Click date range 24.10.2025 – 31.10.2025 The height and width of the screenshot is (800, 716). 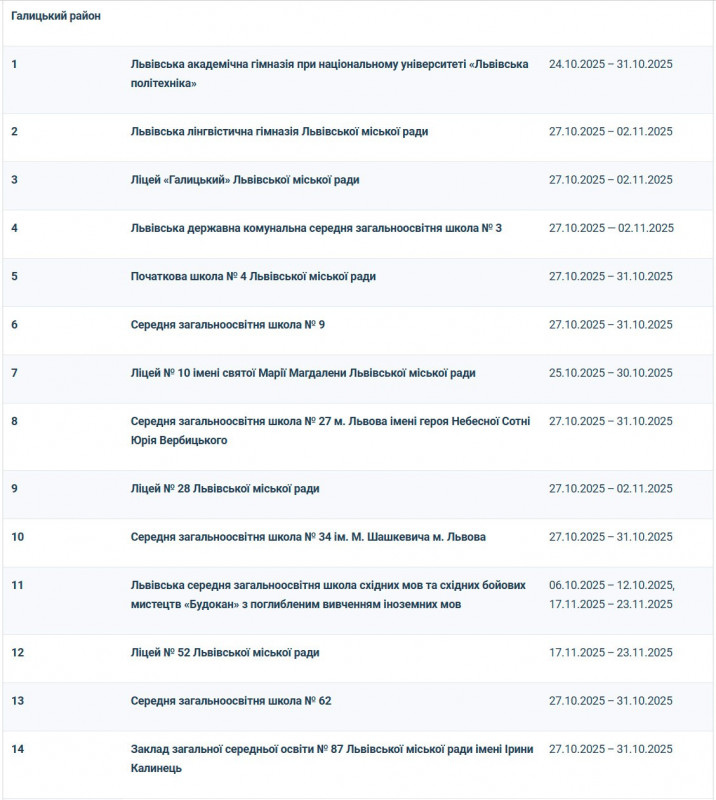point(610,64)
